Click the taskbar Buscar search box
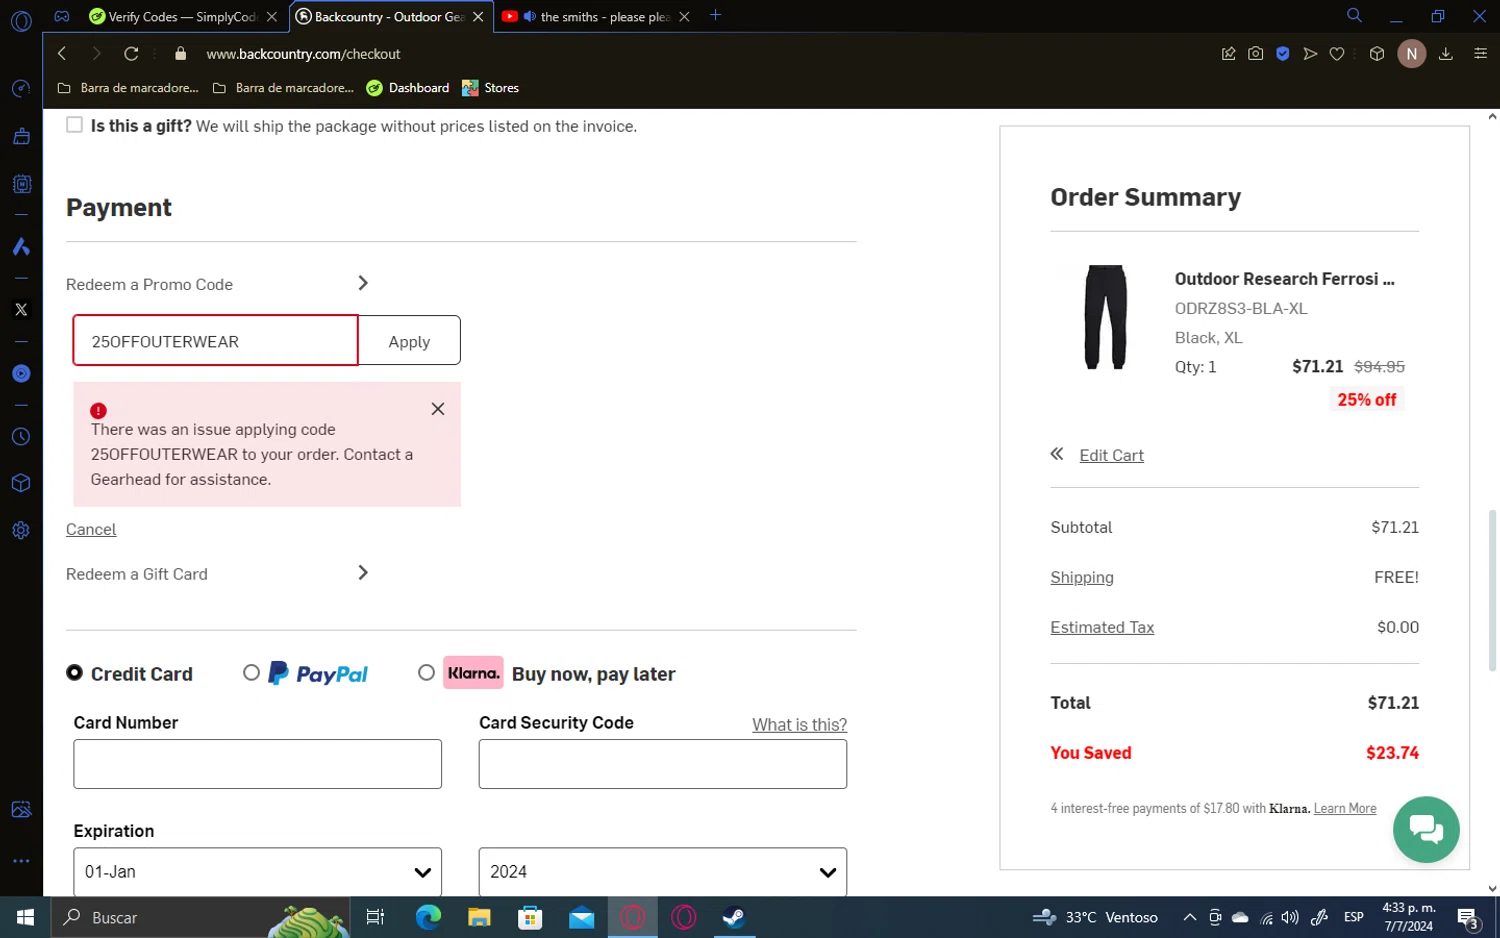1500x938 pixels. coord(200,917)
